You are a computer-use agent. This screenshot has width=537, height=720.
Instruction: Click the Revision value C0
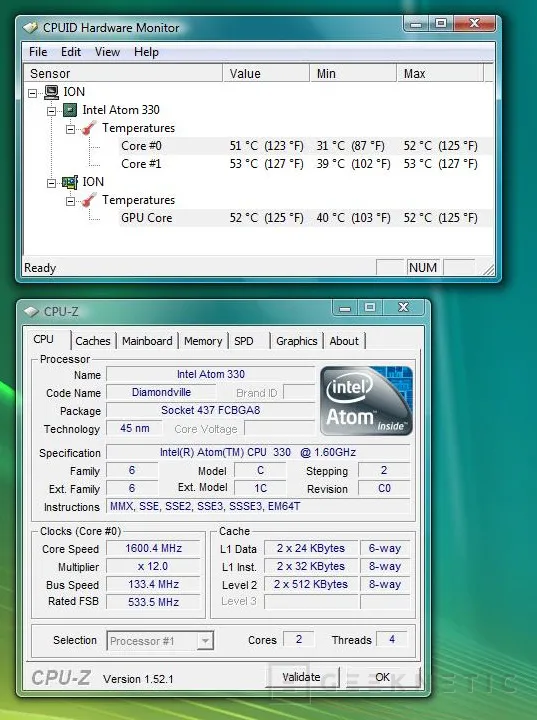coord(384,489)
